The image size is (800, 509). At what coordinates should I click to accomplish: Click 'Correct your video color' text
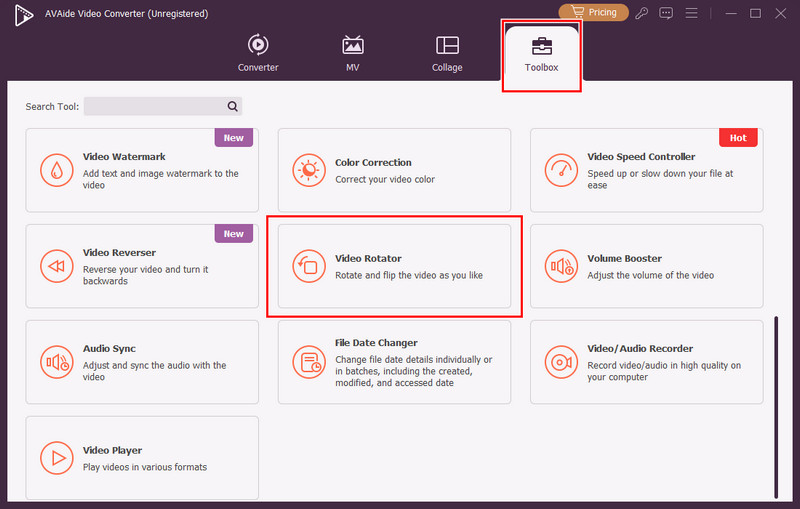(385, 180)
